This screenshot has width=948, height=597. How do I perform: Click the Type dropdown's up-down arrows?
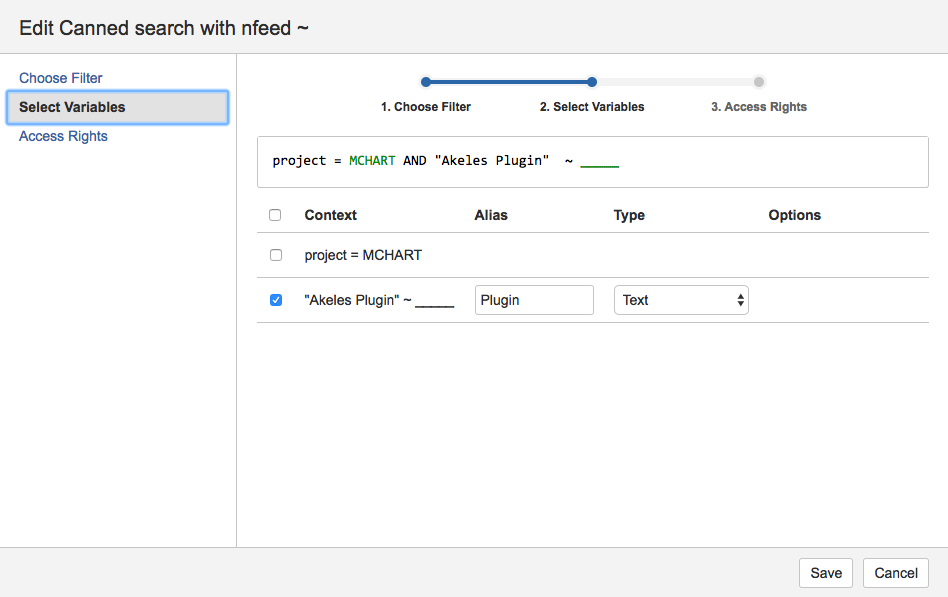(739, 299)
